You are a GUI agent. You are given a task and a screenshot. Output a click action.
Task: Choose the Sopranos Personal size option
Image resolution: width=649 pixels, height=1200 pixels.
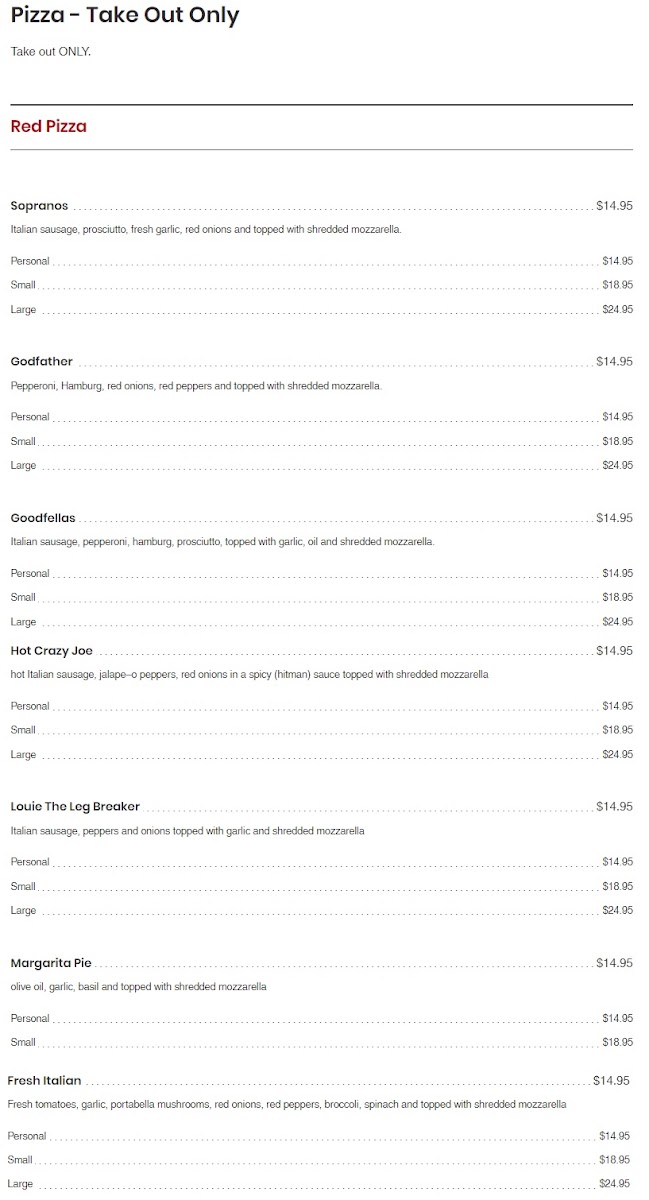pyautogui.click(x=321, y=261)
